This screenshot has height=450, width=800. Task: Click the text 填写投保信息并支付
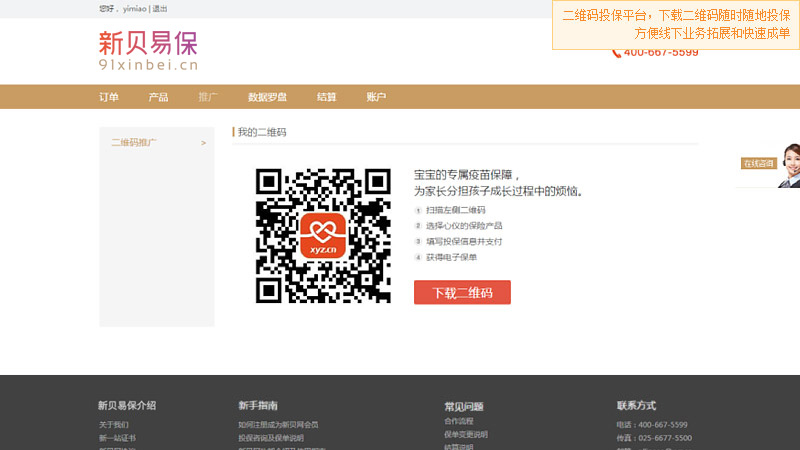(464, 241)
